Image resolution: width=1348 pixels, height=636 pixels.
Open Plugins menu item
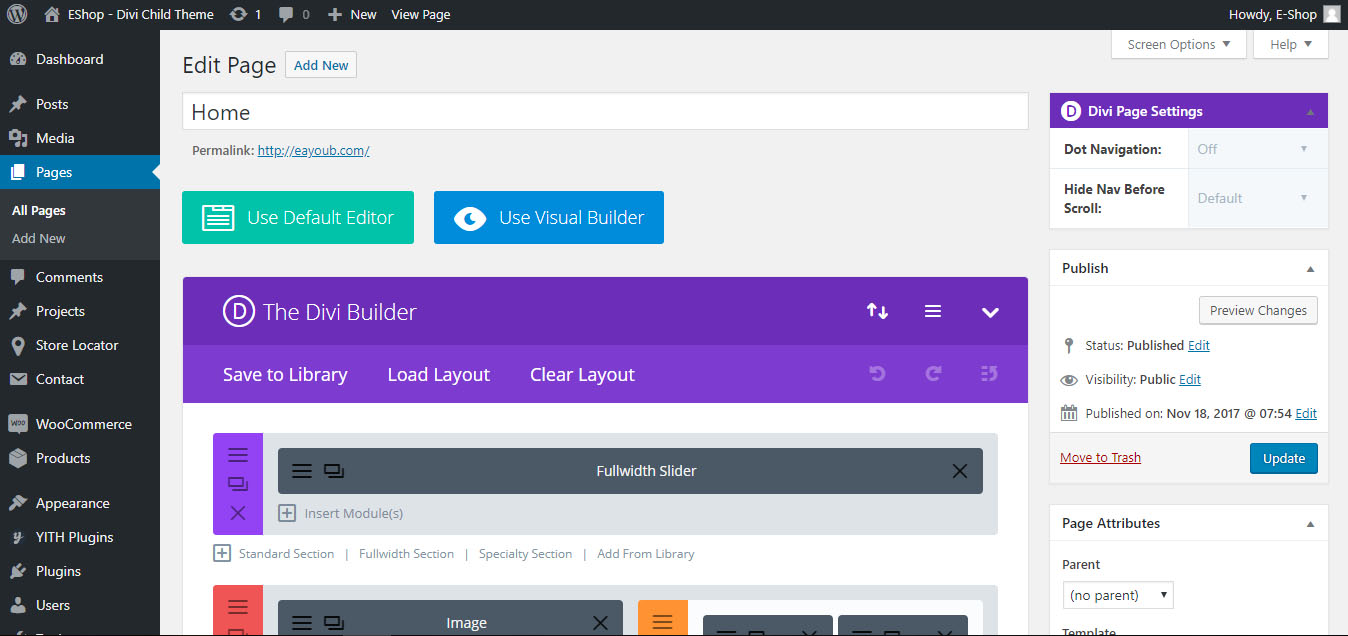[80, 571]
